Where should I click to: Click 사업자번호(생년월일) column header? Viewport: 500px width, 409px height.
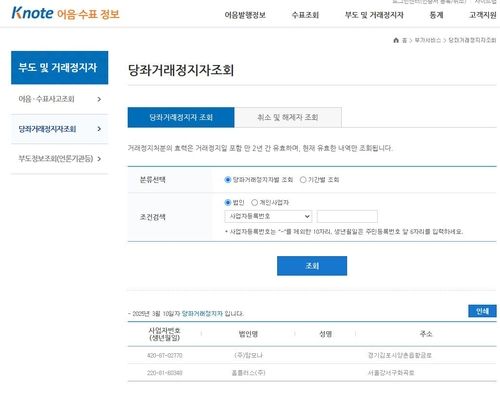pyautogui.click(x=165, y=334)
